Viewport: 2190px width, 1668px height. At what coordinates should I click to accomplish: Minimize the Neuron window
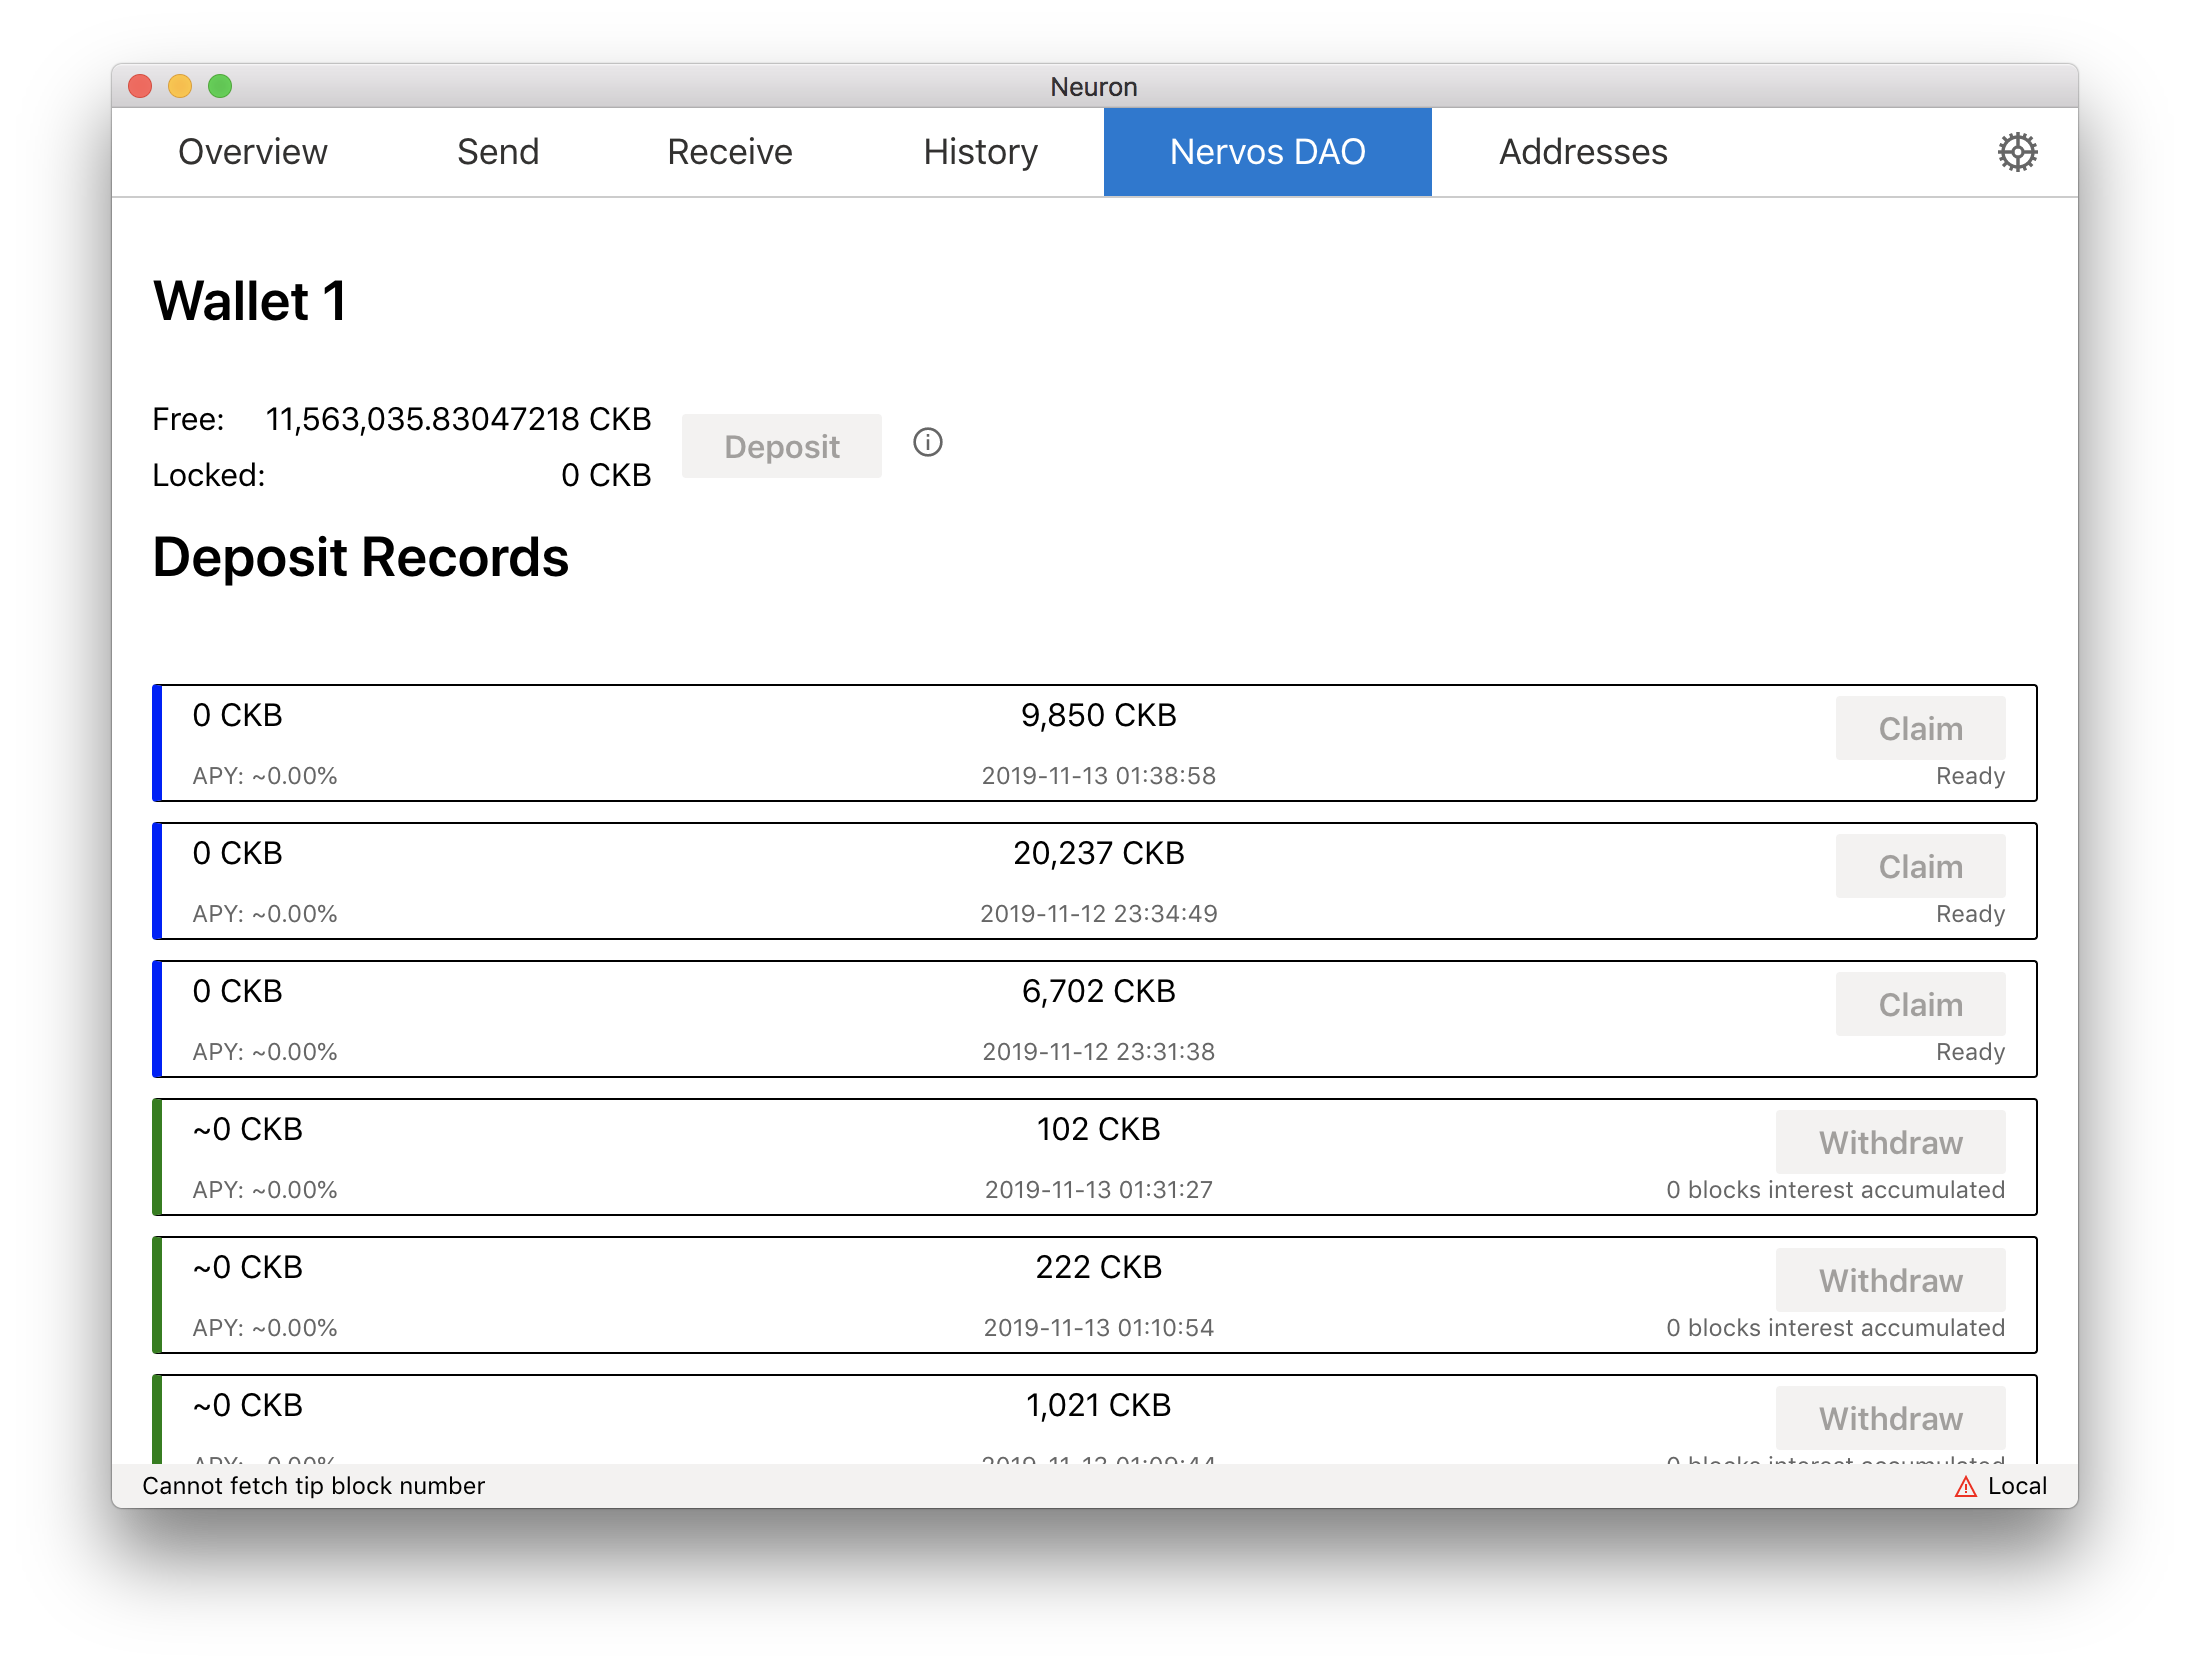click(180, 86)
